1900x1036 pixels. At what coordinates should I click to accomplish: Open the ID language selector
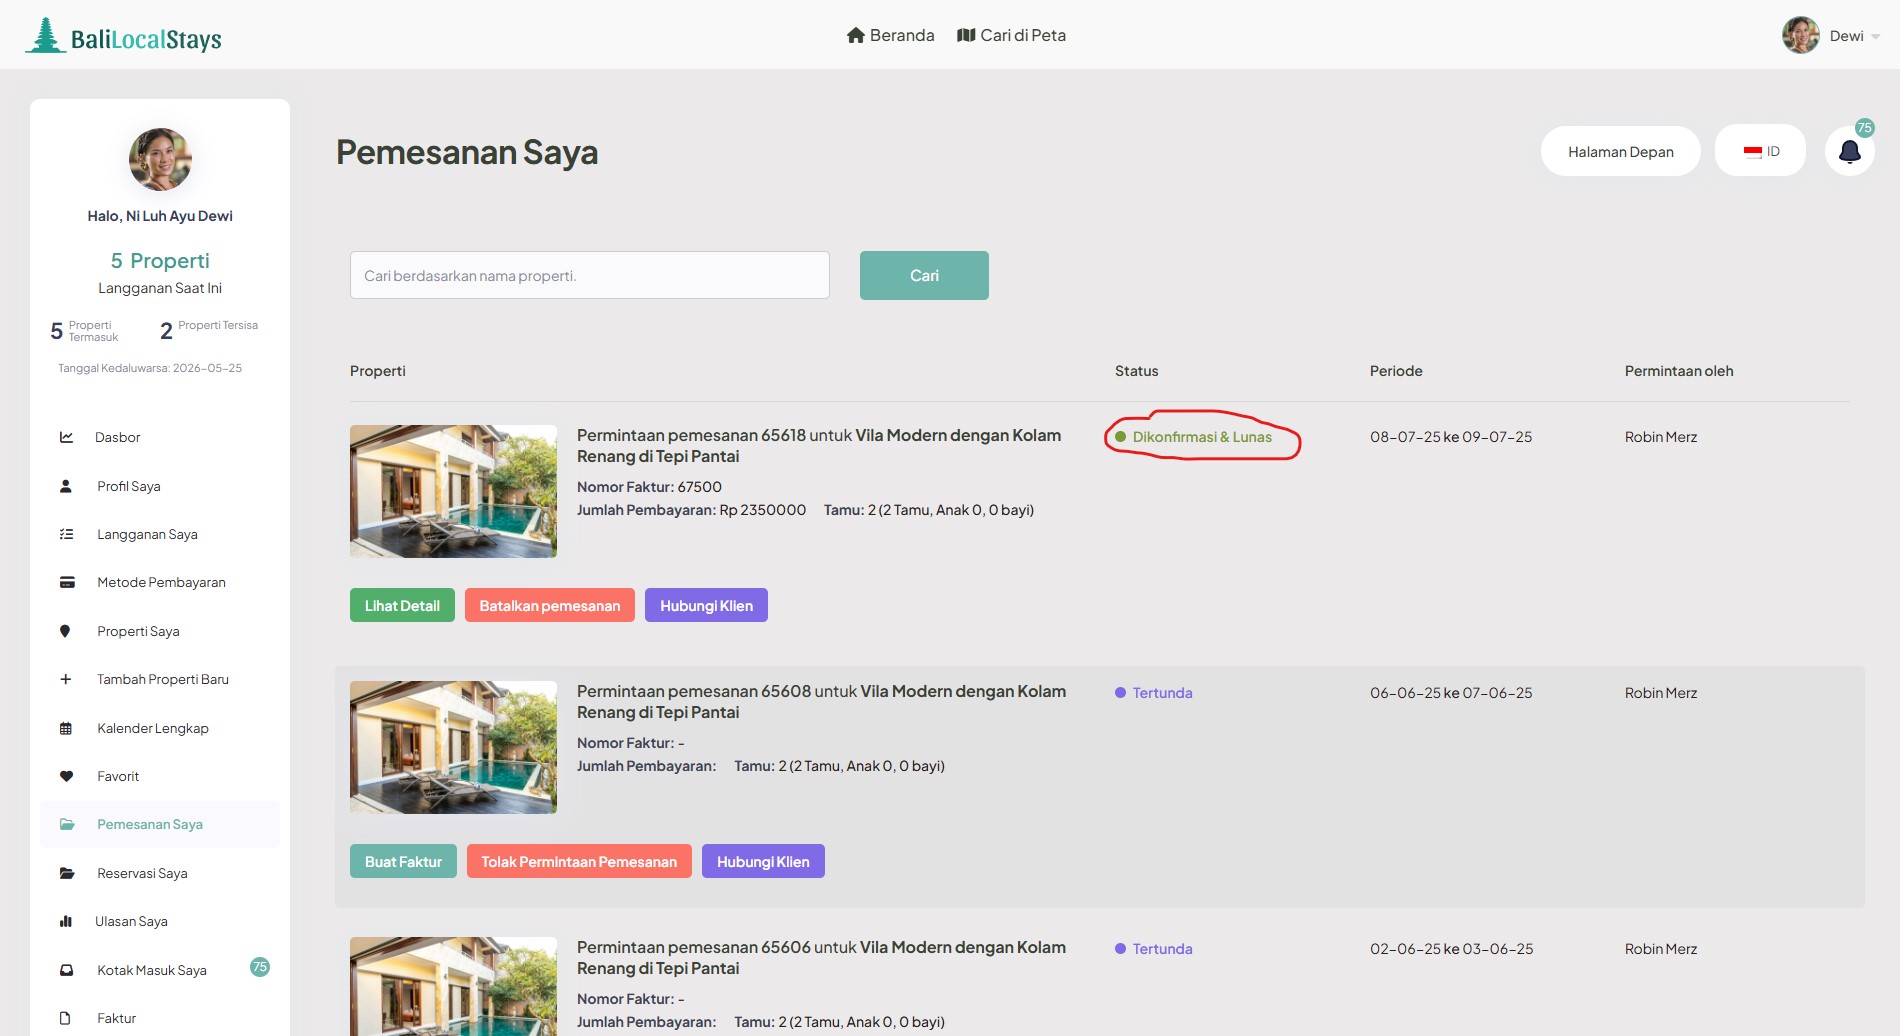(x=1761, y=151)
